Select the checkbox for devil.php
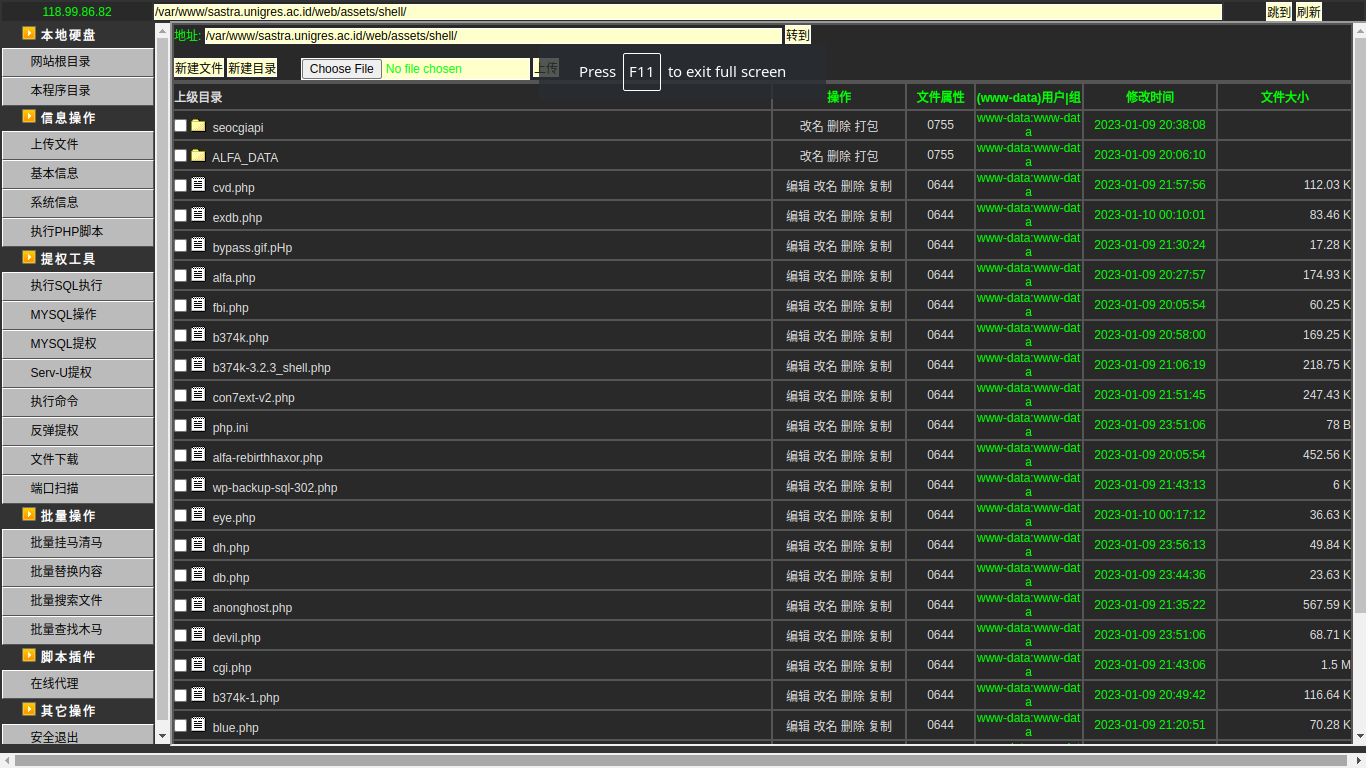 tap(181, 636)
